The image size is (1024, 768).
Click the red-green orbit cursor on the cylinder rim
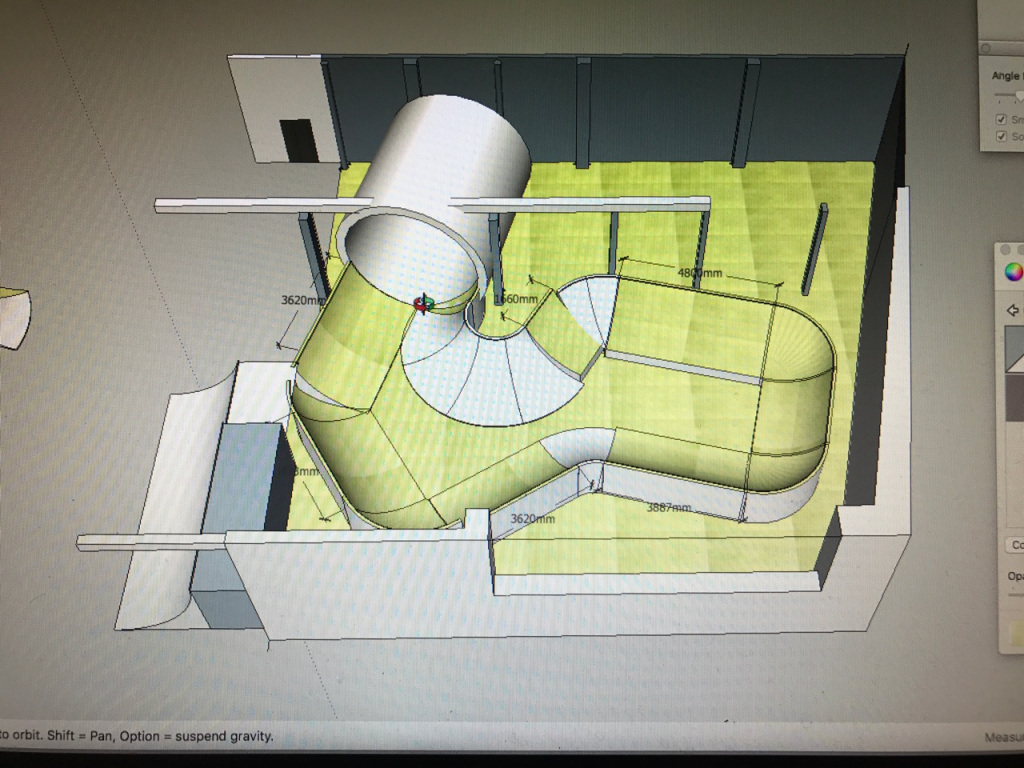(423, 302)
